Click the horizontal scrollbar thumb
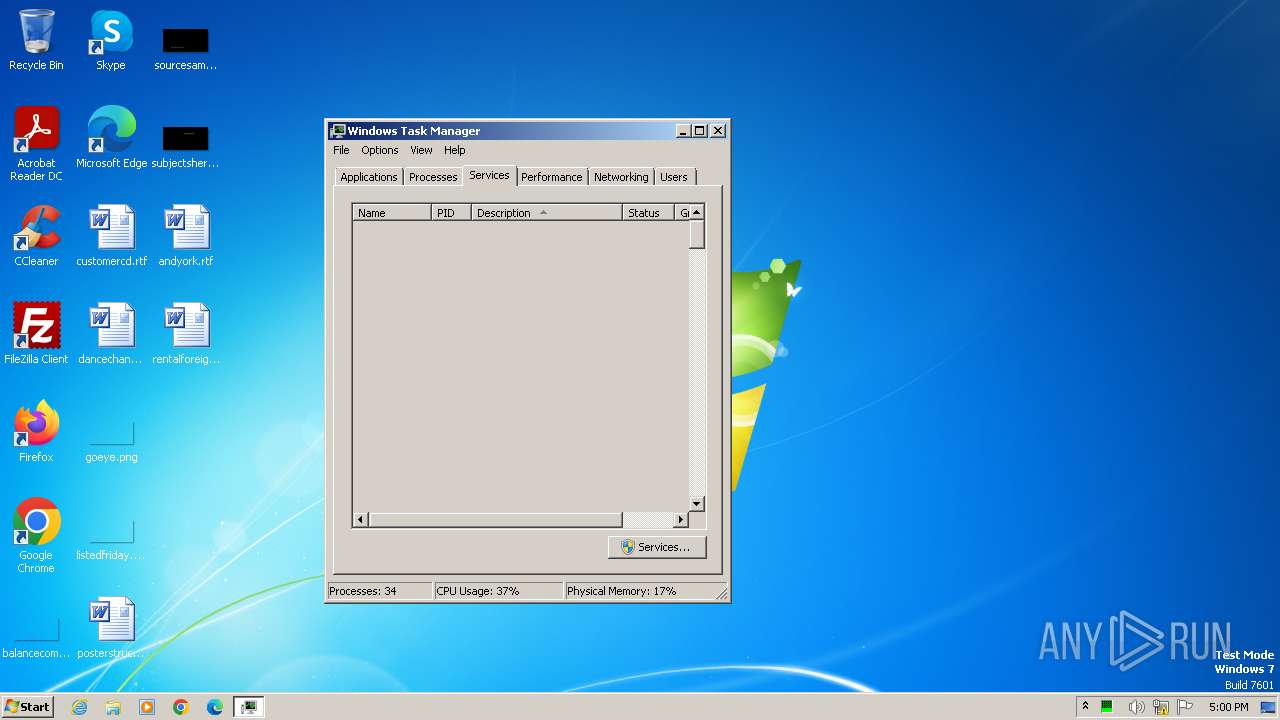 click(x=495, y=520)
